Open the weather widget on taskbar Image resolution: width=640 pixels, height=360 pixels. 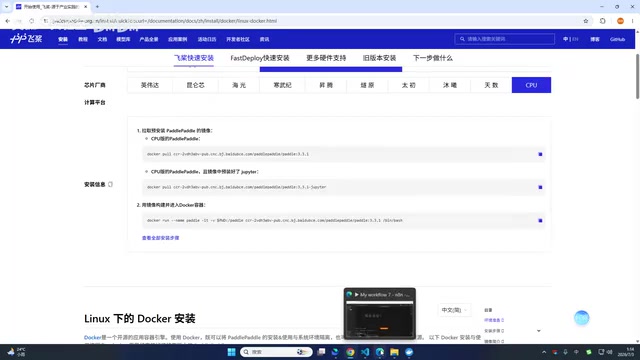point(16,352)
